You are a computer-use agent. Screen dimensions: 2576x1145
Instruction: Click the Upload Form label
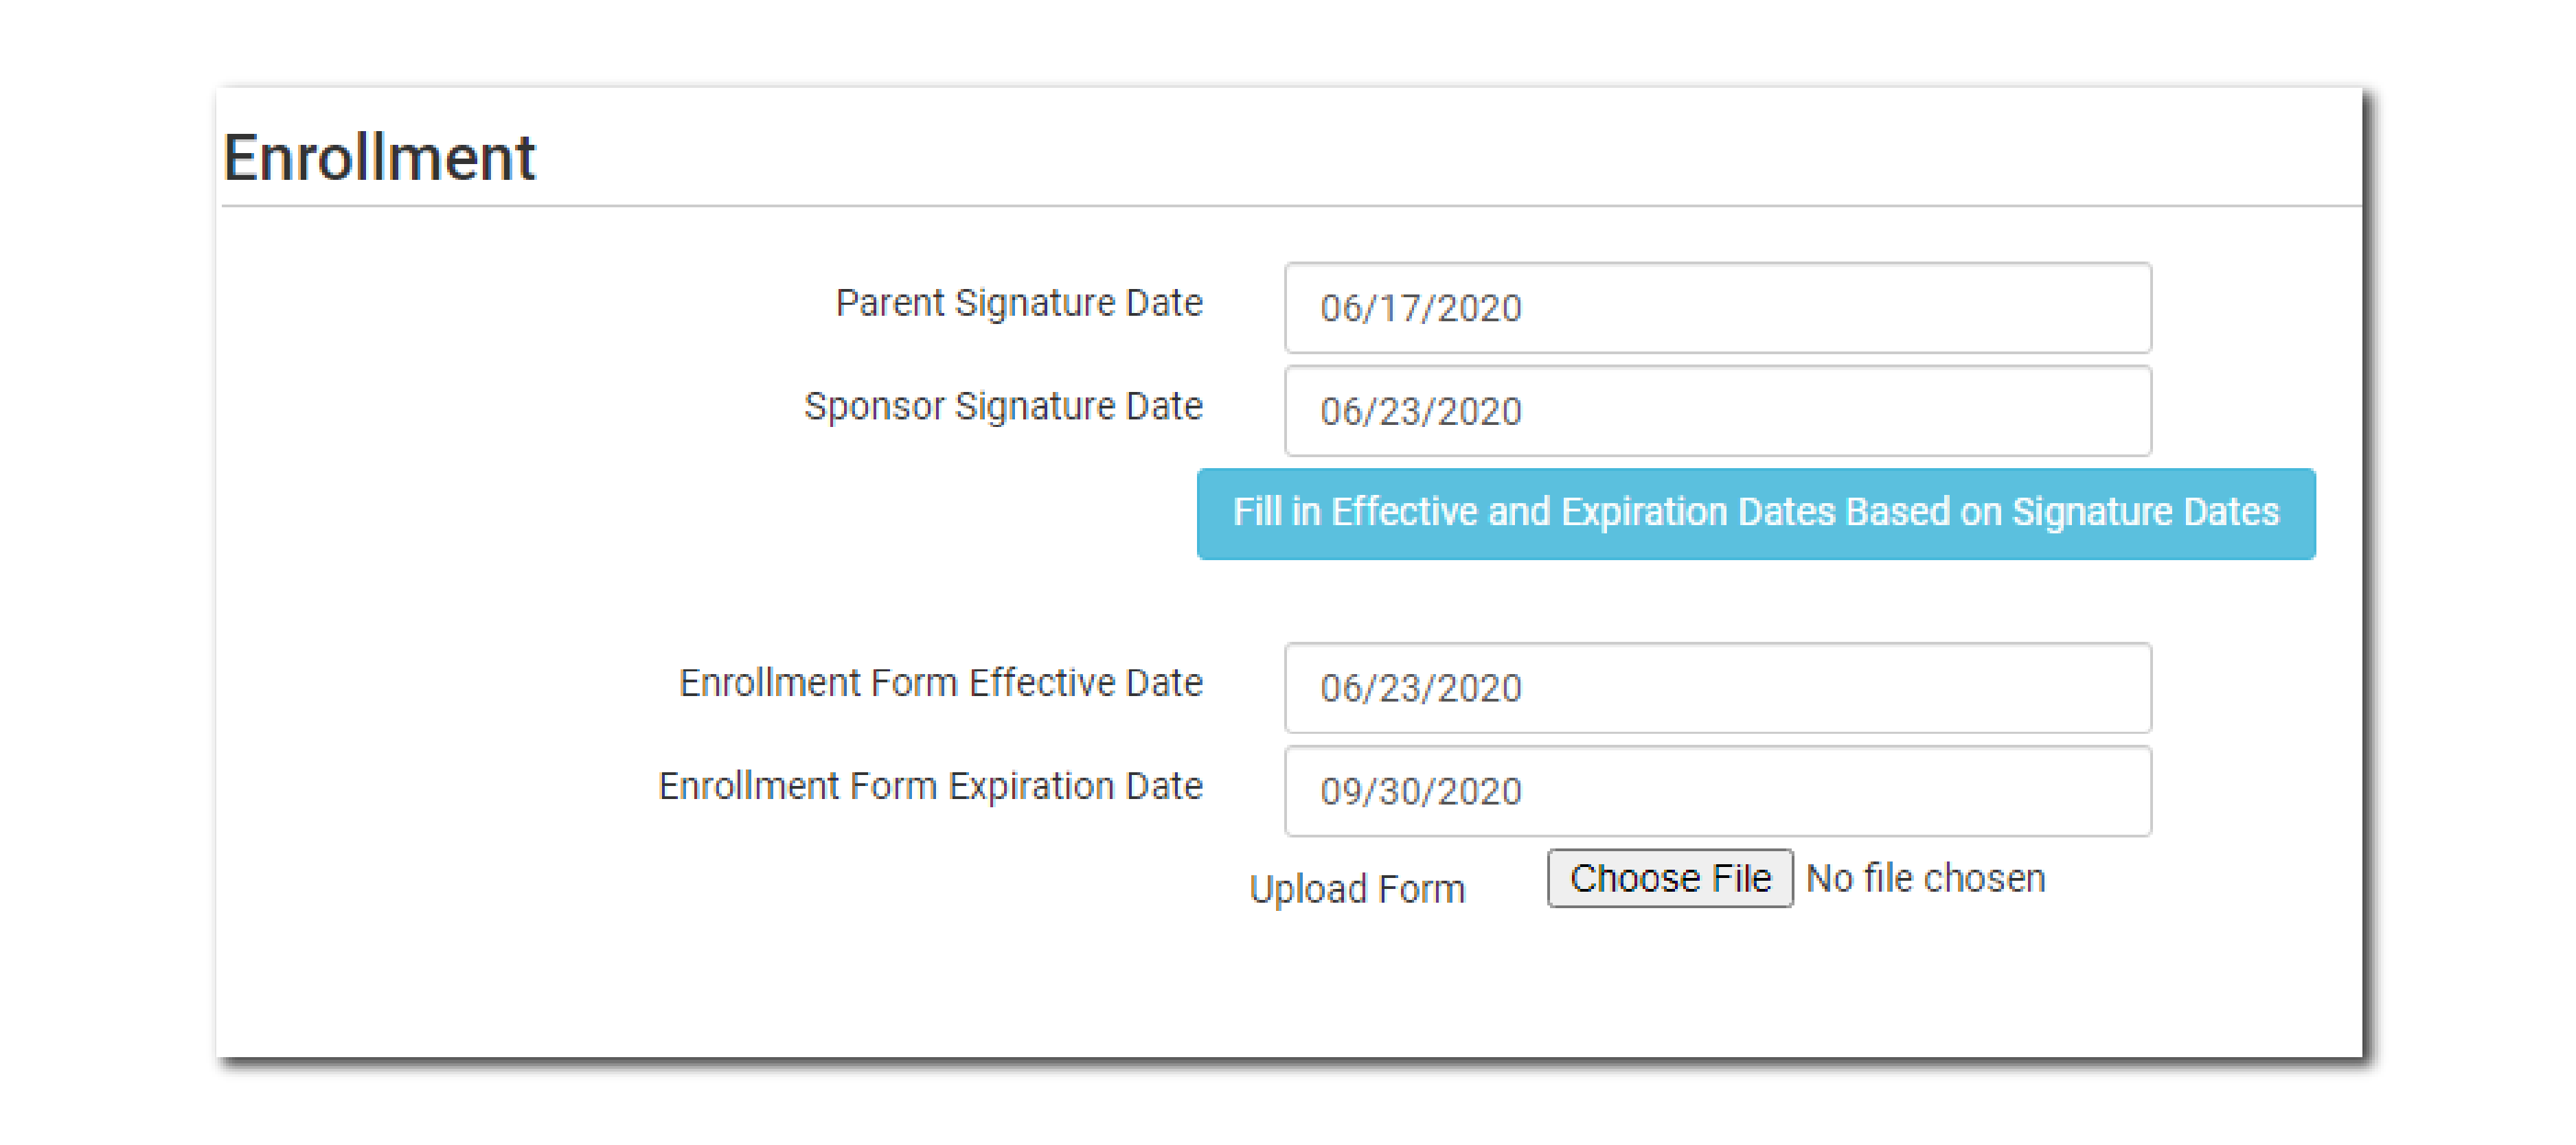coord(1356,889)
